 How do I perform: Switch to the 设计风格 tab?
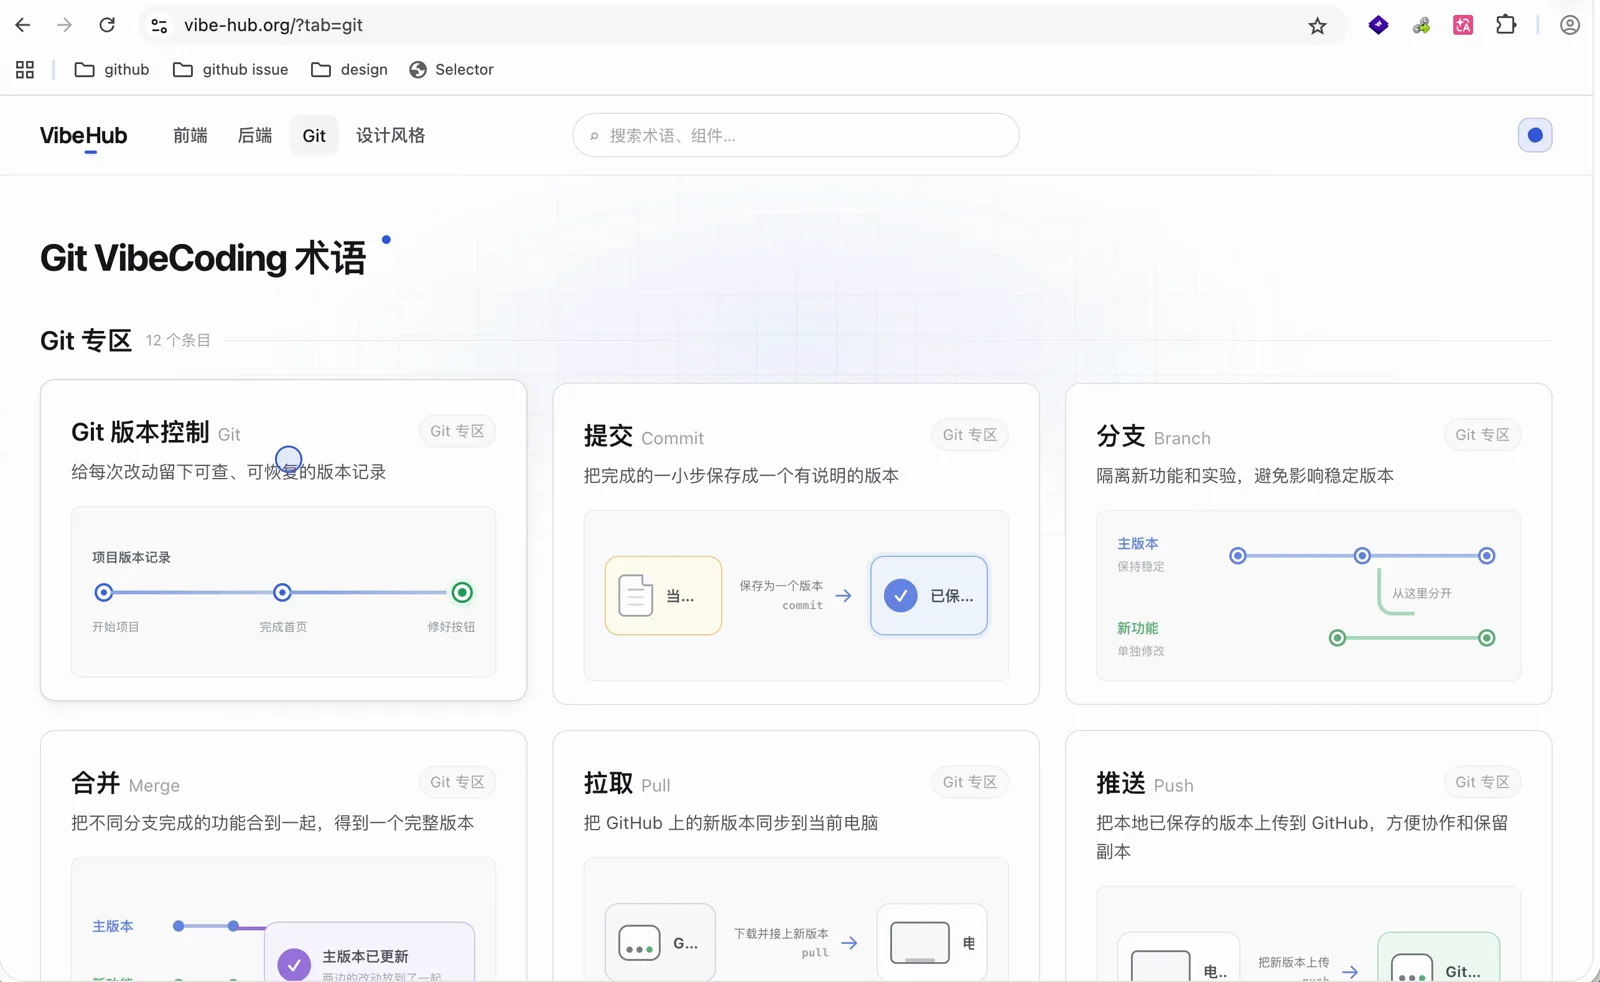click(x=390, y=135)
